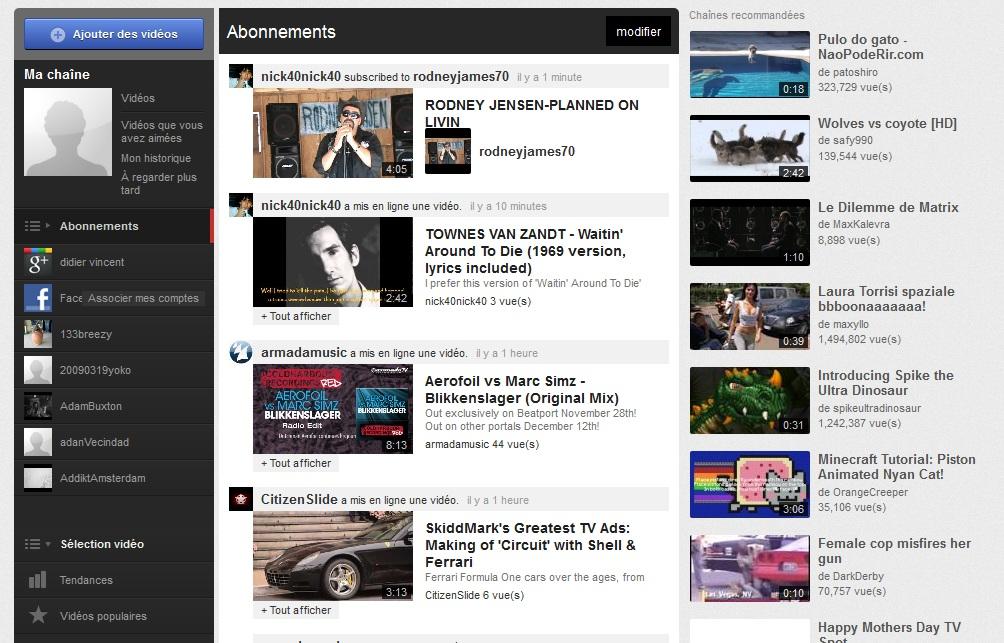Open Mon historique in Ma chaîne
Image resolution: width=1004 pixels, height=643 pixels.
pos(156,158)
